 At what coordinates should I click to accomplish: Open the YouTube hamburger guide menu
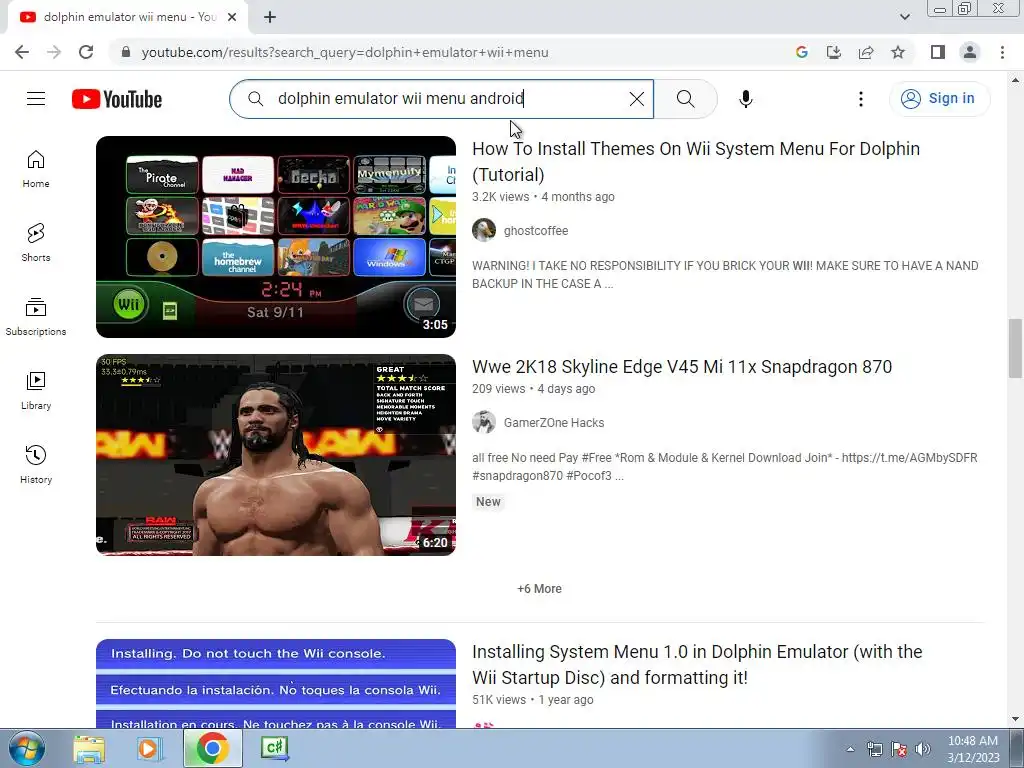(36, 99)
